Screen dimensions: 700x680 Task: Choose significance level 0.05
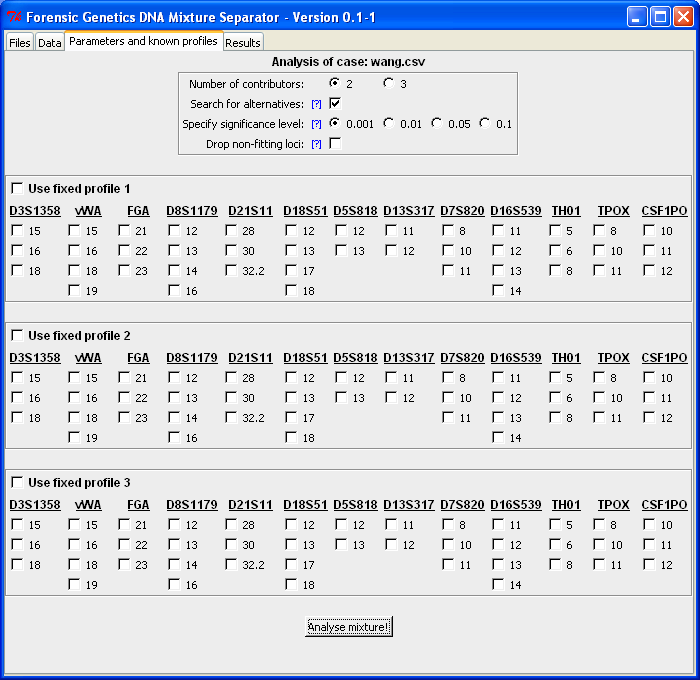(x=437, y=123)
